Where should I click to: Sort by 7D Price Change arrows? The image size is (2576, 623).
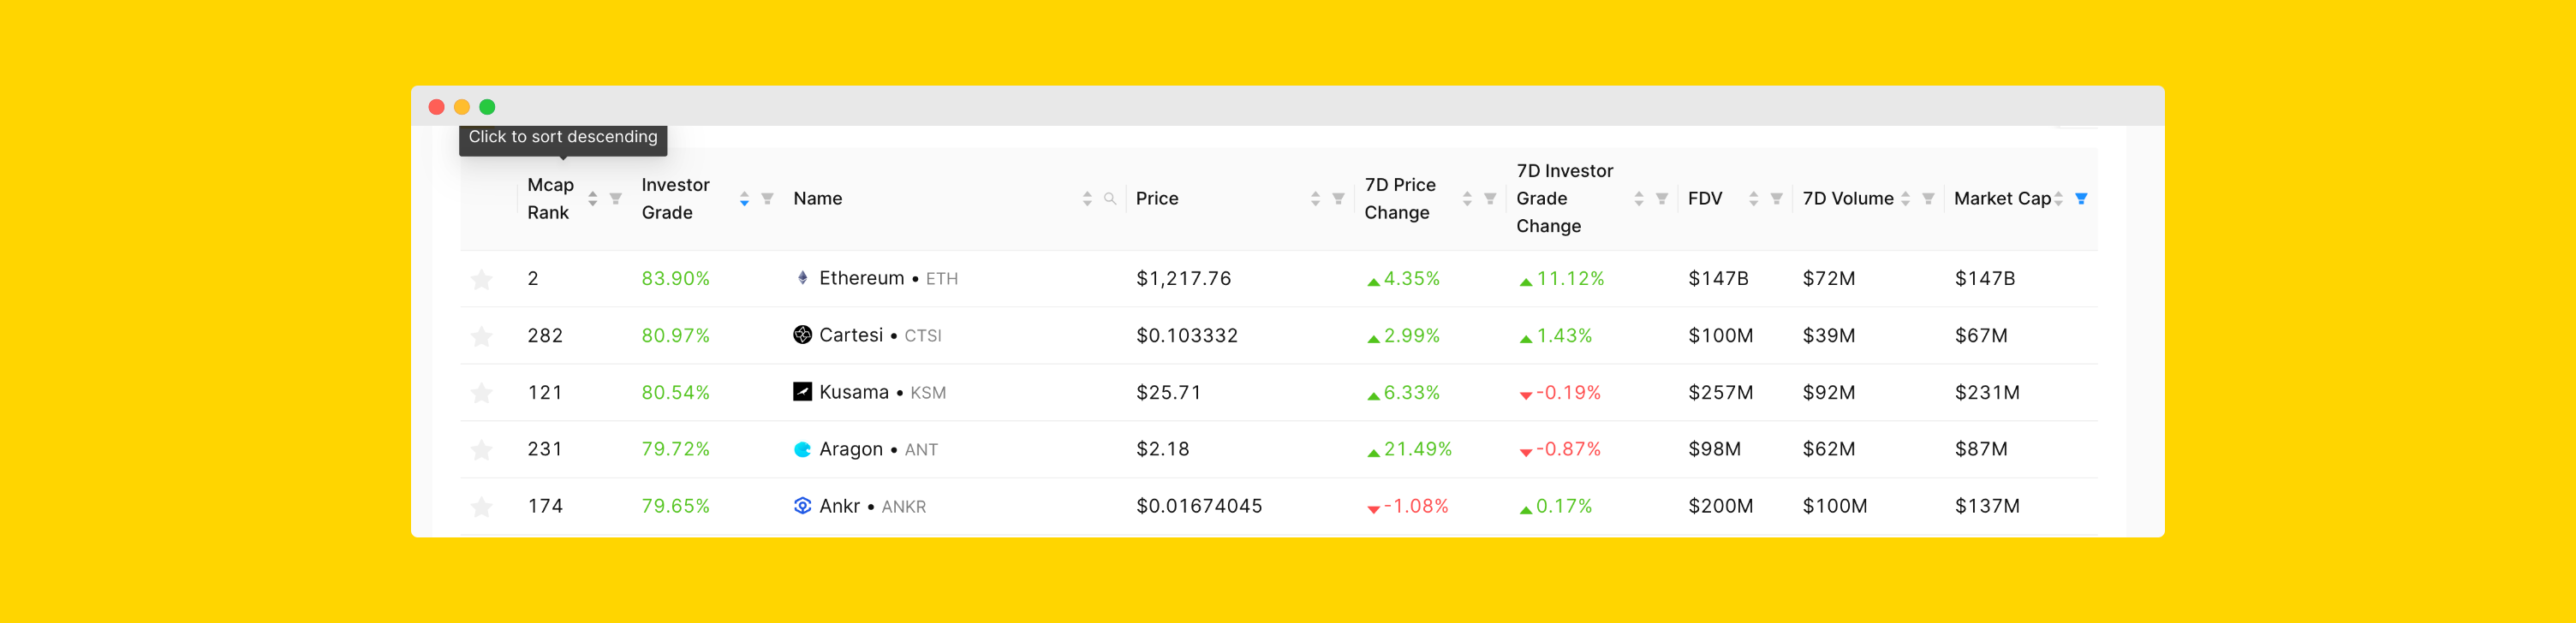pos(1467,199)
